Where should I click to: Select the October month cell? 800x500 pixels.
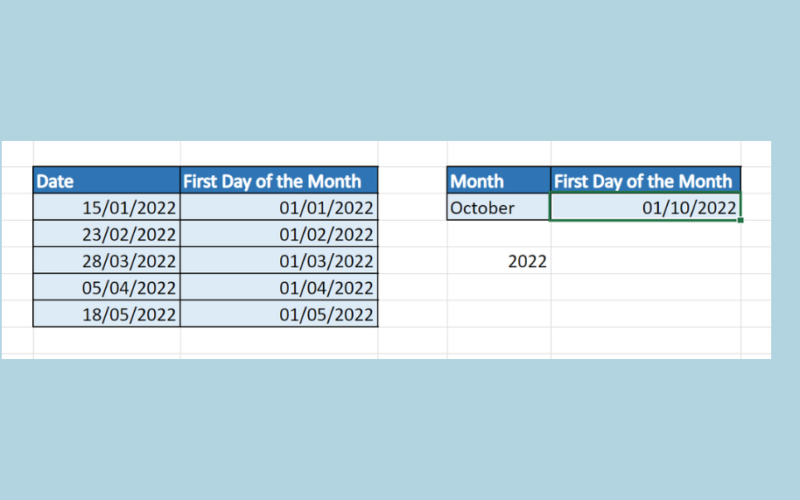point(498,208)
